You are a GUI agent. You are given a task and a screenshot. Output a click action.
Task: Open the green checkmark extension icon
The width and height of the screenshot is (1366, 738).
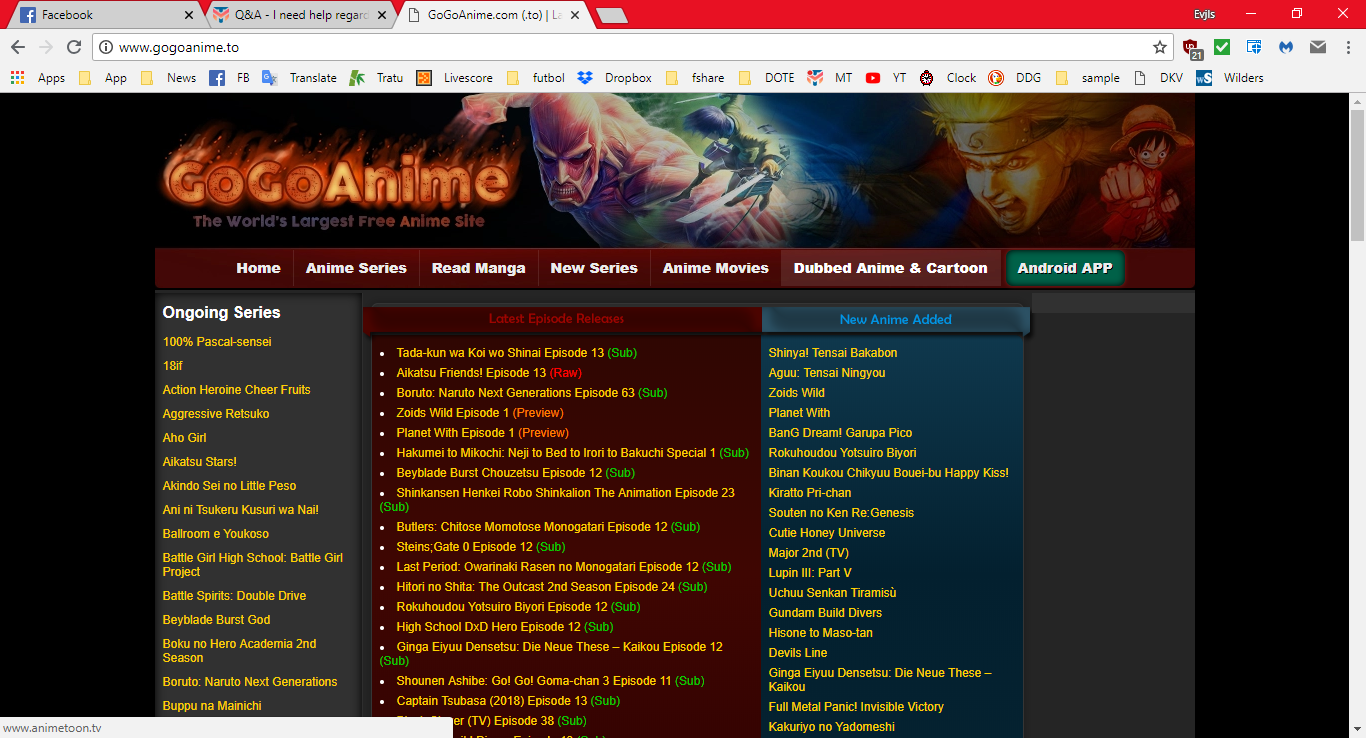click(1222, 47)
